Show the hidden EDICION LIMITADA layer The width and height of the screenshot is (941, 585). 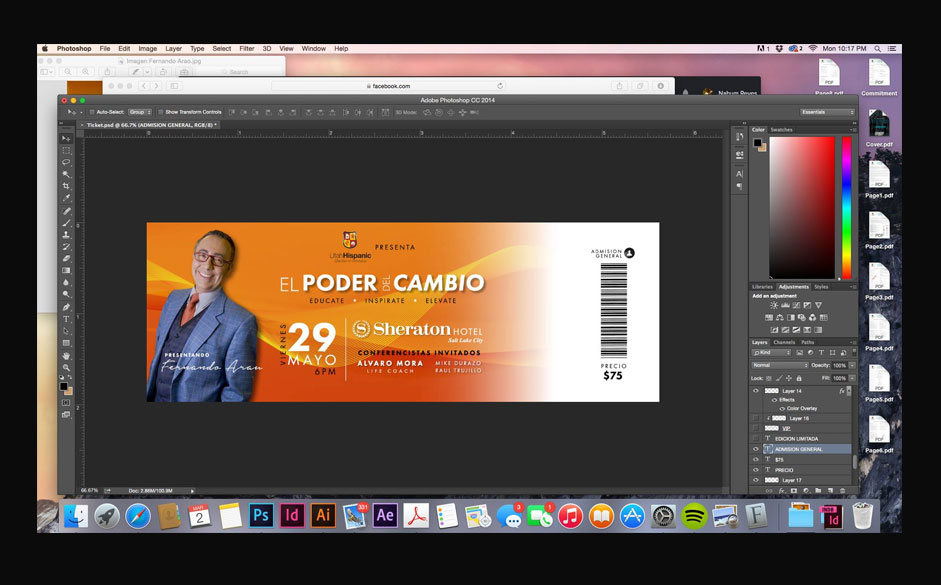tap(756, 439)
